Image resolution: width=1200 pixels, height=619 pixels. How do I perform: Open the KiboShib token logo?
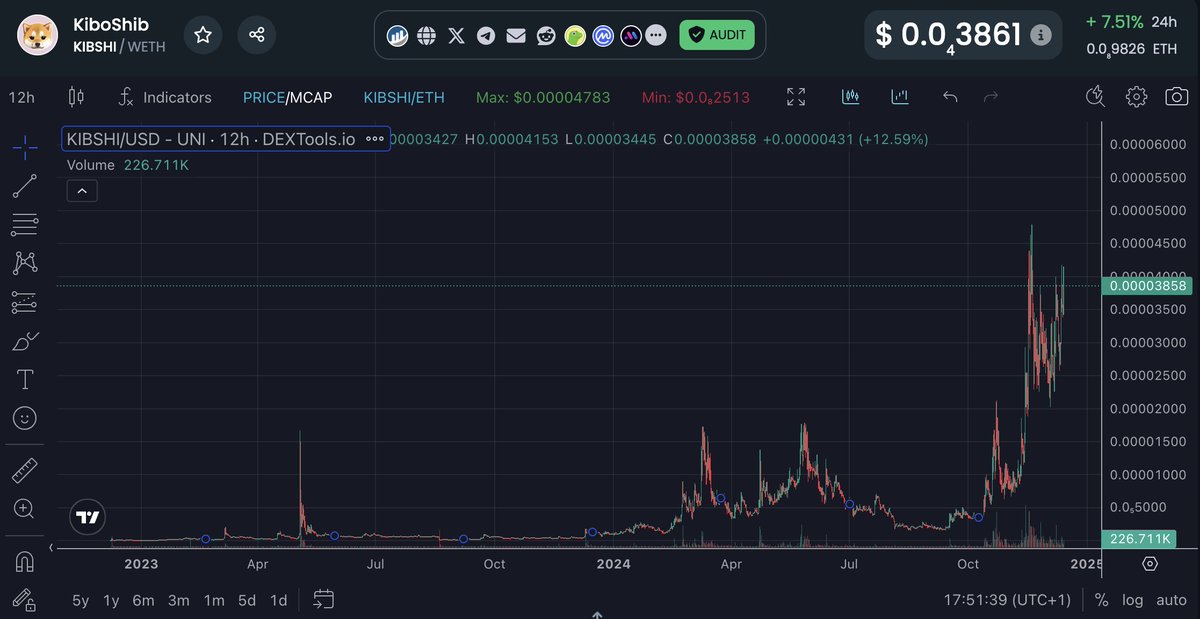tap(38, 35)
